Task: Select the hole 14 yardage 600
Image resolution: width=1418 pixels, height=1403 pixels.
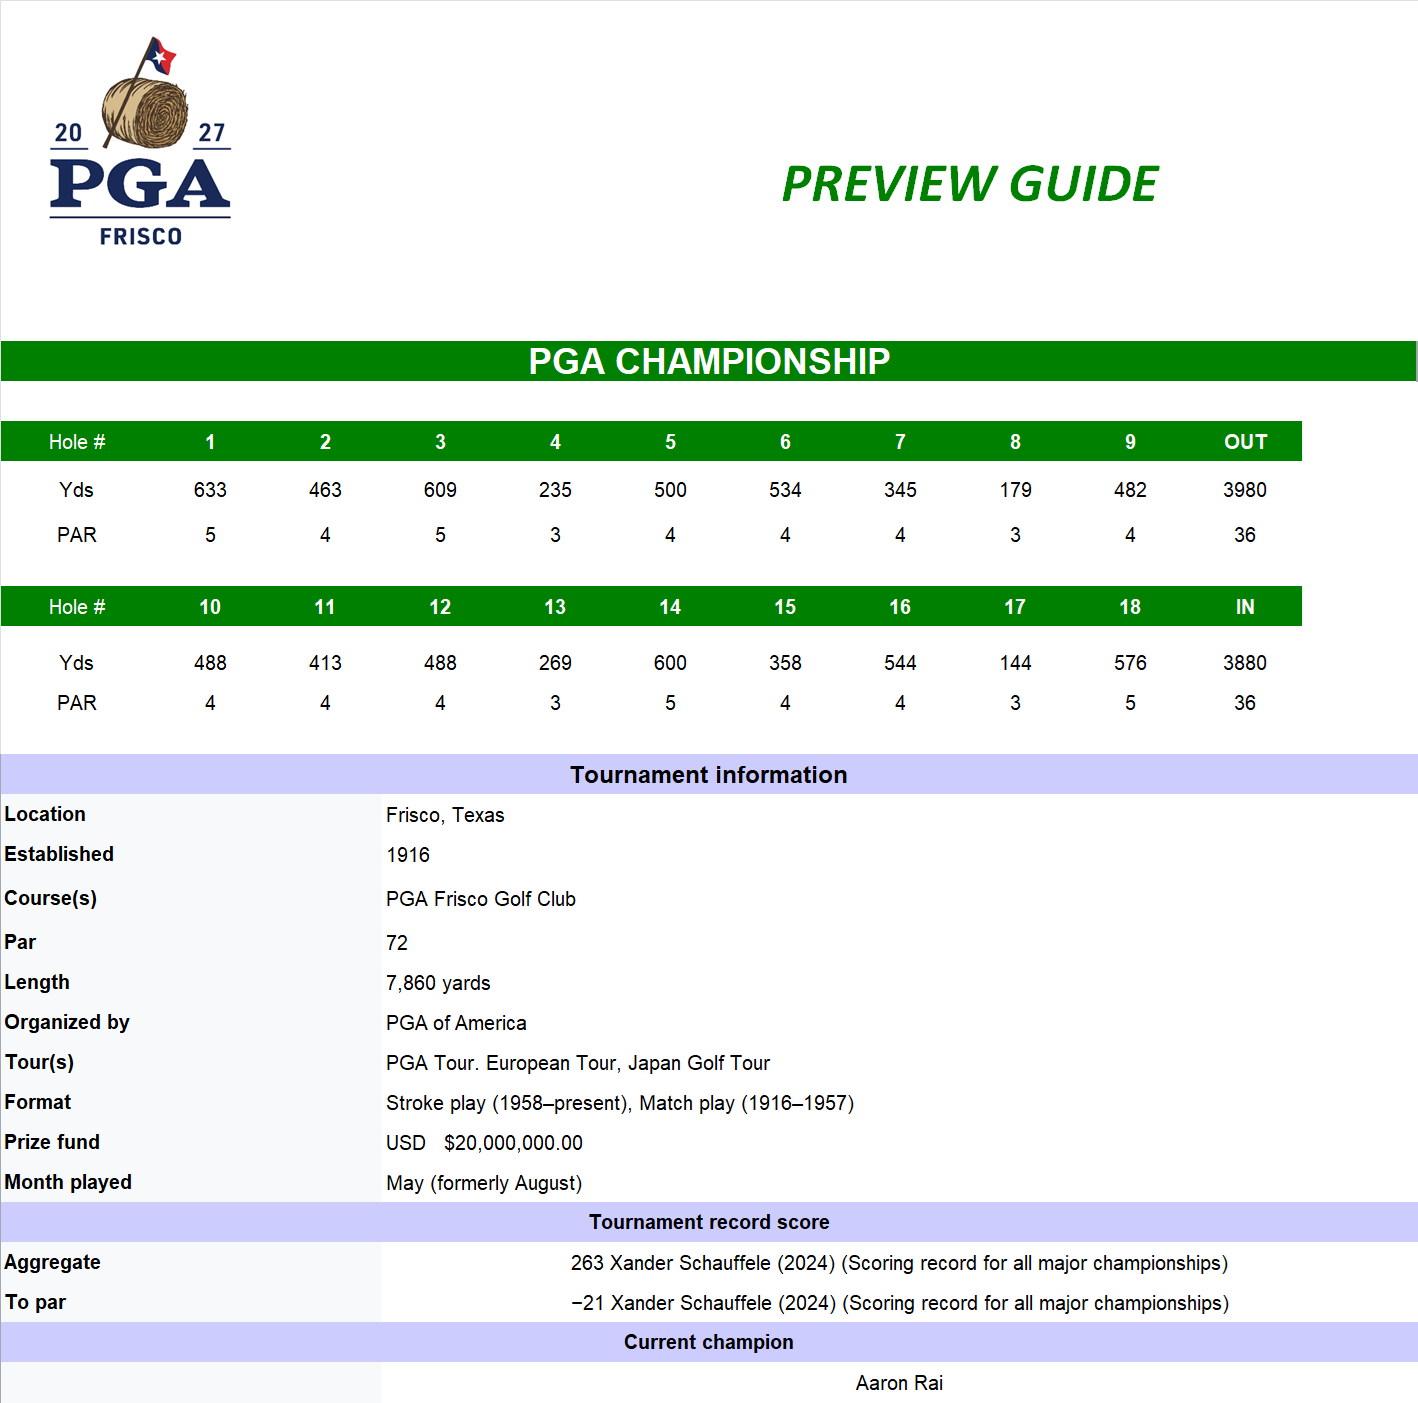Action: (670, 663)
